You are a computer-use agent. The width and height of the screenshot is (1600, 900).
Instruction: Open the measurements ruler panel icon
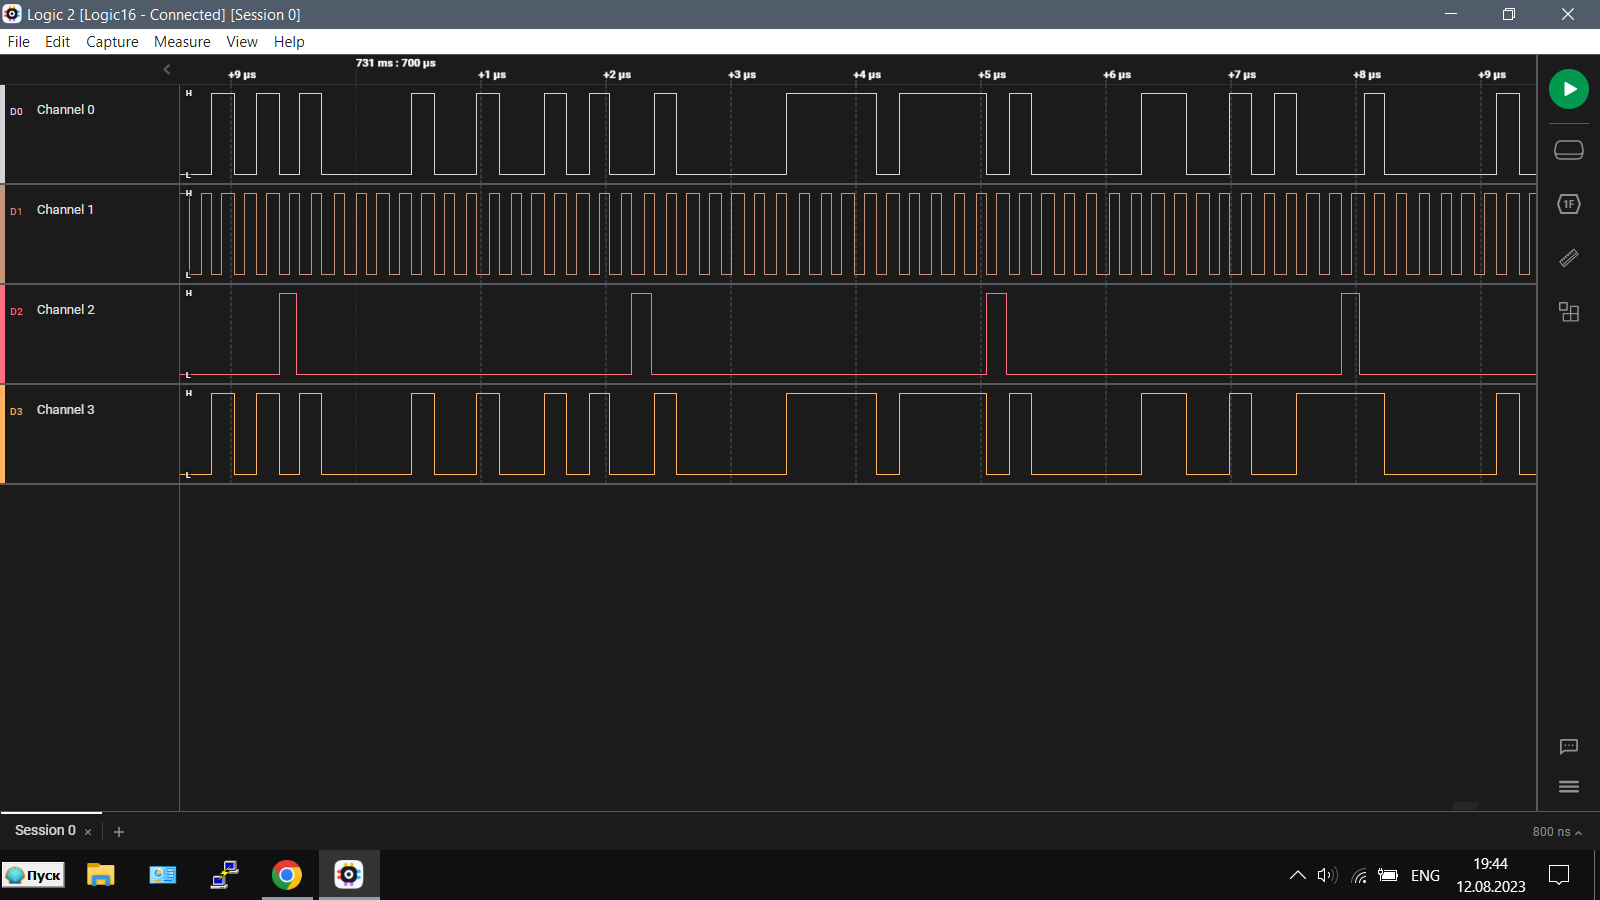pyautogui.click(x=1569, y=258)
